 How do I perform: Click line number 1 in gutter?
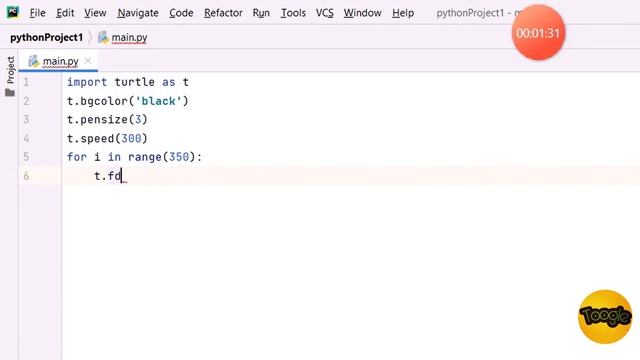pos(26,82)
